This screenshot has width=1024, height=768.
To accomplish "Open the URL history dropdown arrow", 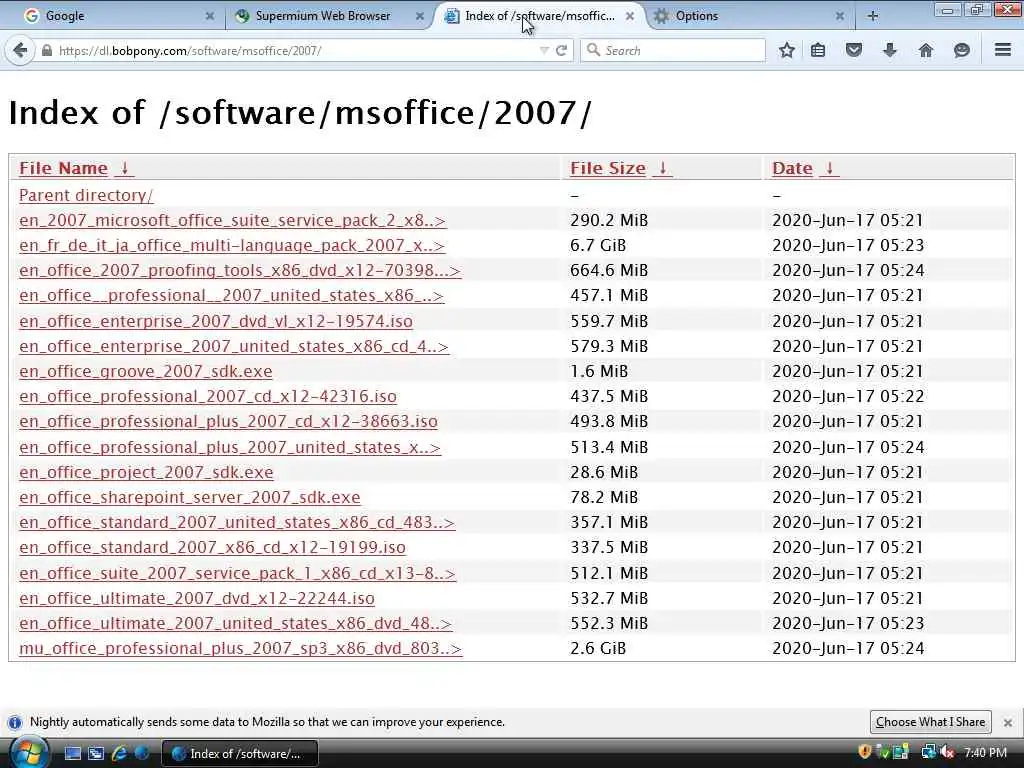I will click(x=543, y=50).
